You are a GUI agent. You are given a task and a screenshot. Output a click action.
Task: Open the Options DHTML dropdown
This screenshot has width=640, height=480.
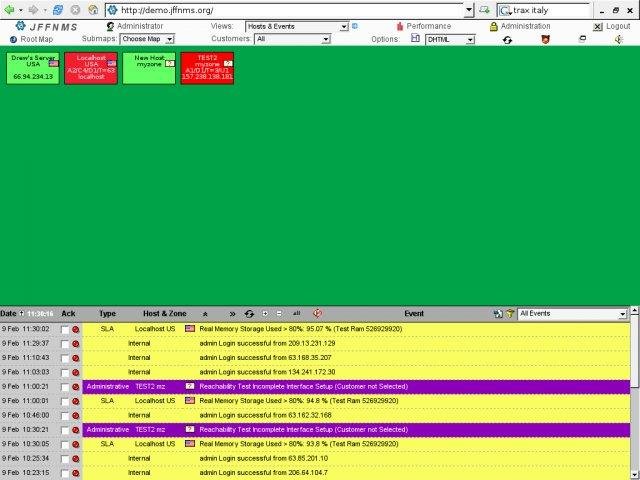point(450,40)
